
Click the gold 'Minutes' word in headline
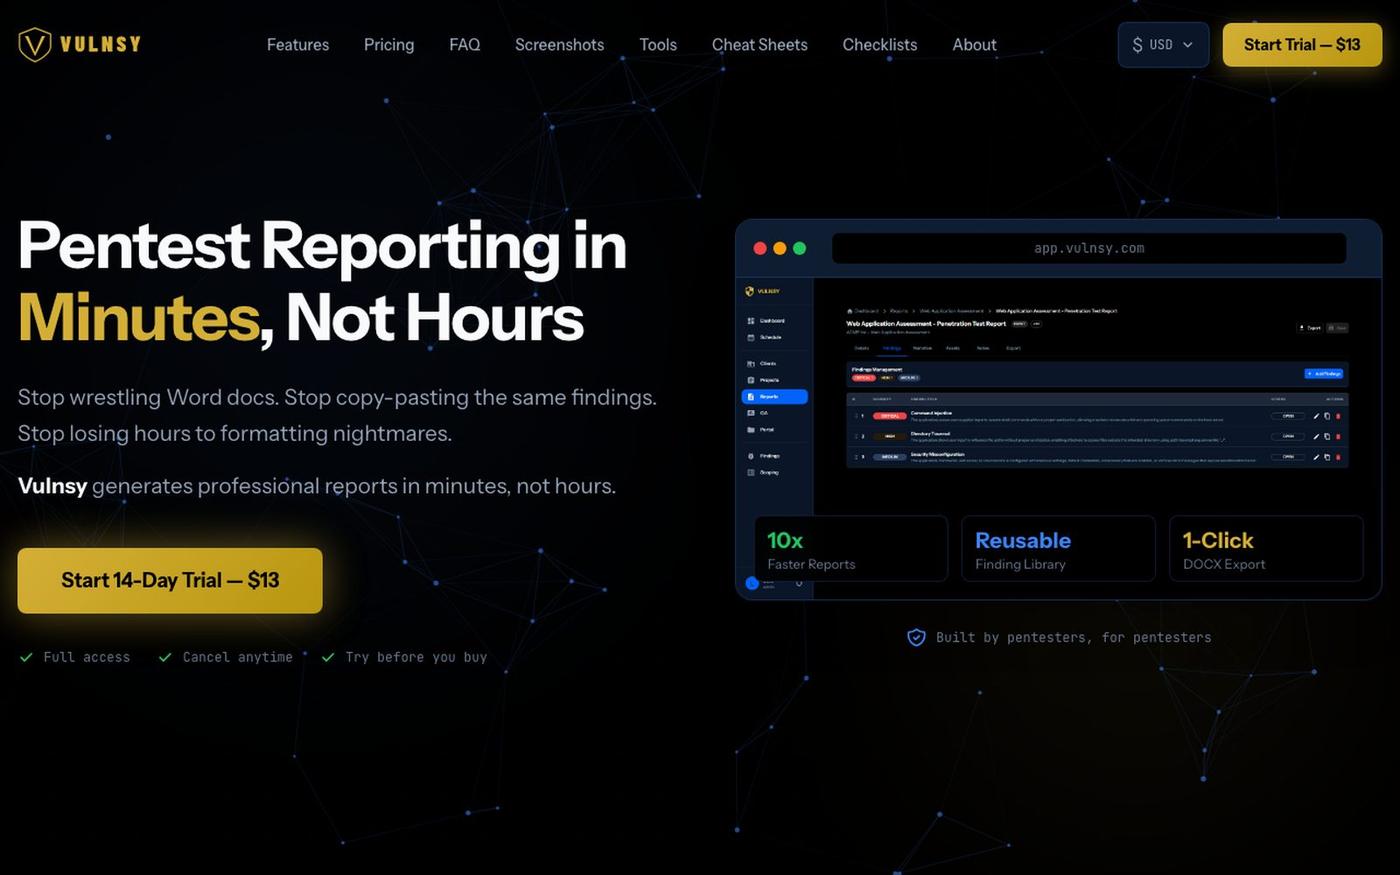pyautogui.click(x=139, y=318)
